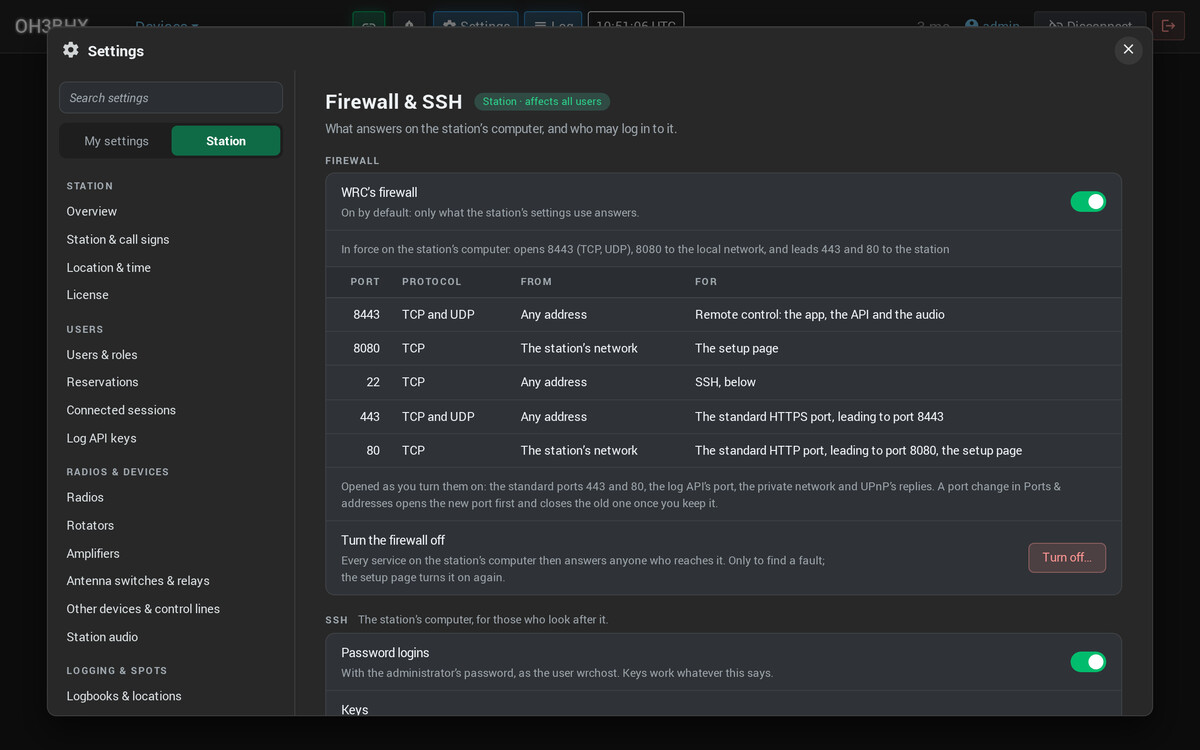Click the PORT column header
The height and width of the screenshot is (750, 1200).
[x=365, y=282]
